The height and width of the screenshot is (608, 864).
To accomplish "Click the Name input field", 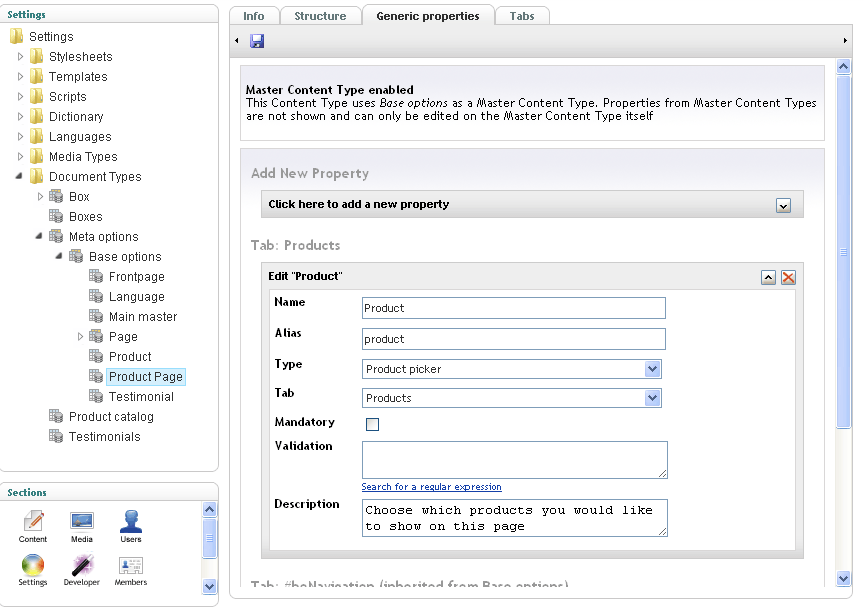I will [x=514, y=308].
